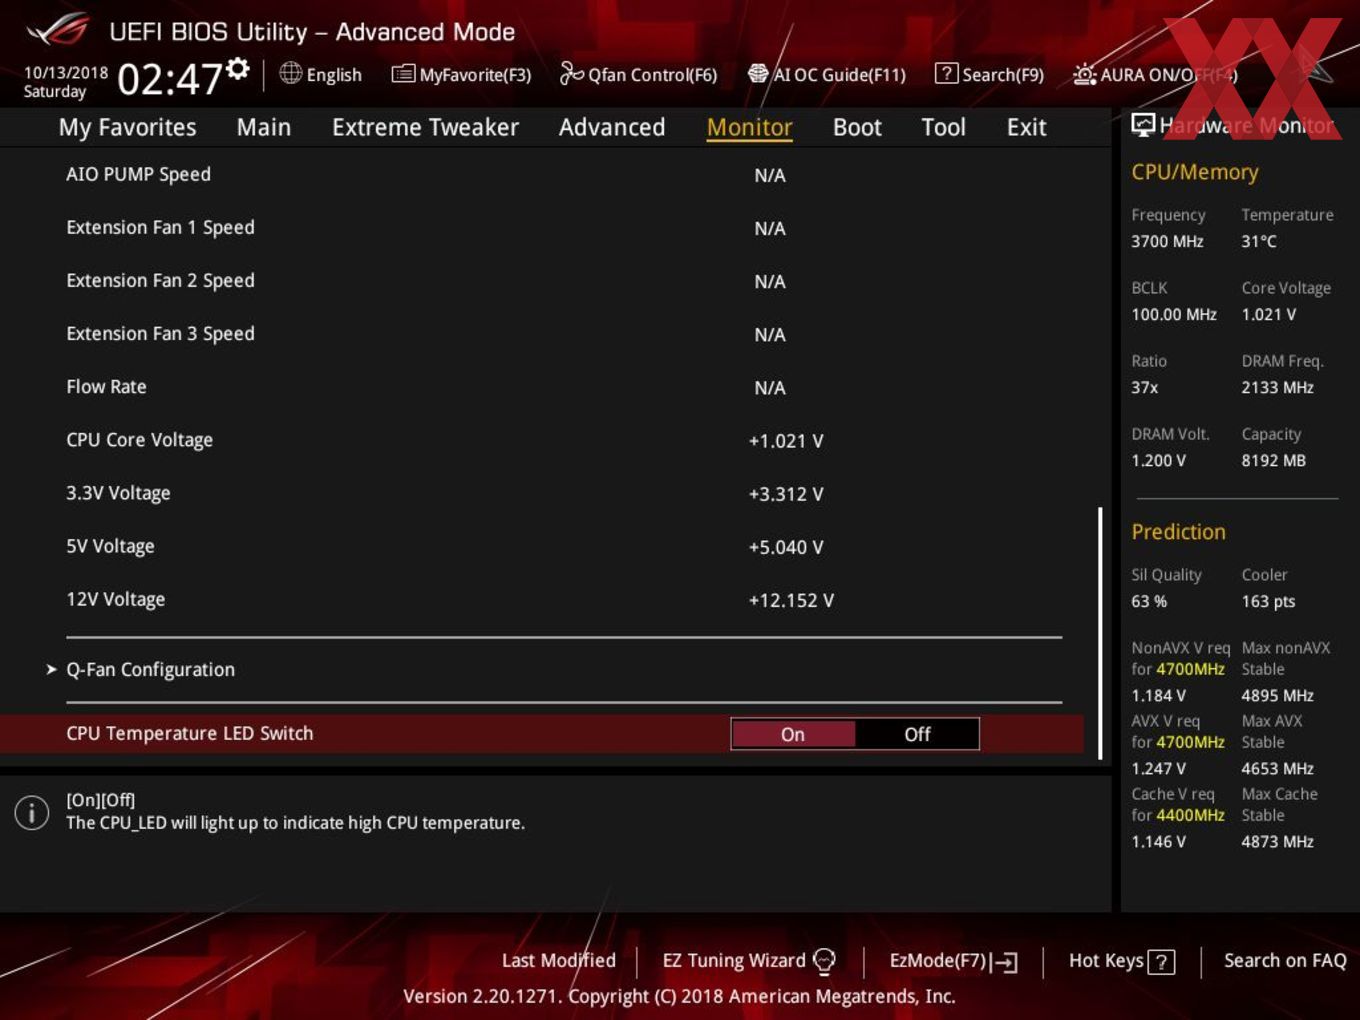This screenshot has height=1020, width=1360.
Task: Go to the Exit tab
Action: pyautogui.click(x=1026, y=127)
